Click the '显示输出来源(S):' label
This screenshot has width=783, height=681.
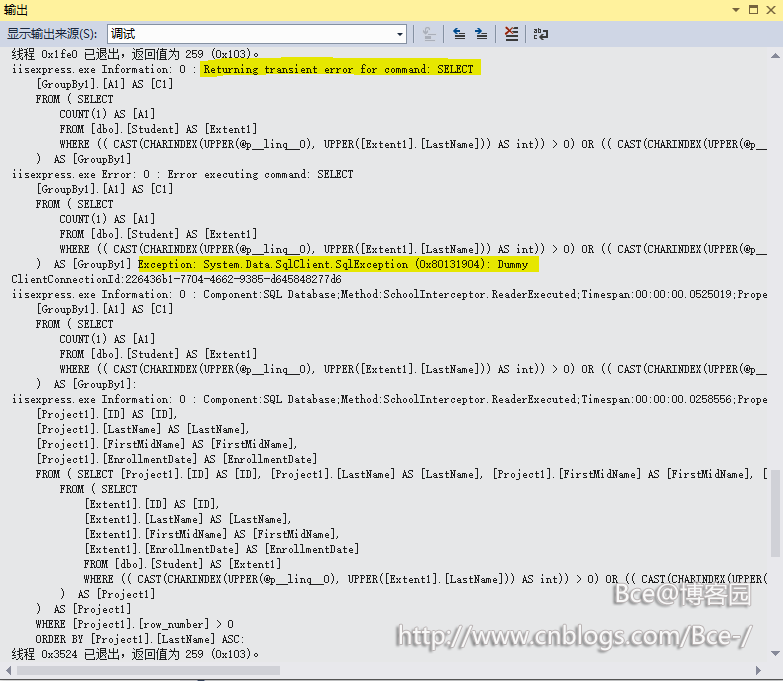[x=52, y=34]
